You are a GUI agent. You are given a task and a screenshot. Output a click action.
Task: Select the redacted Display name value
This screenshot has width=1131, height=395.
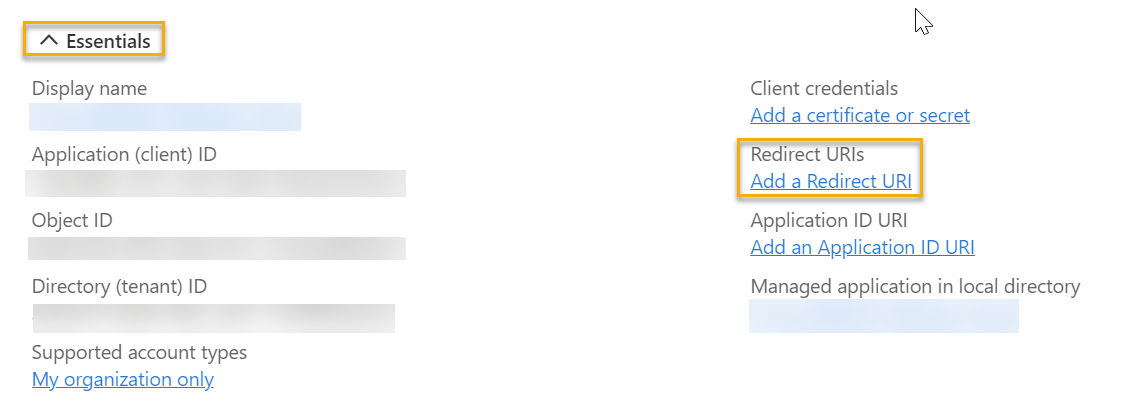pos(164,117)
